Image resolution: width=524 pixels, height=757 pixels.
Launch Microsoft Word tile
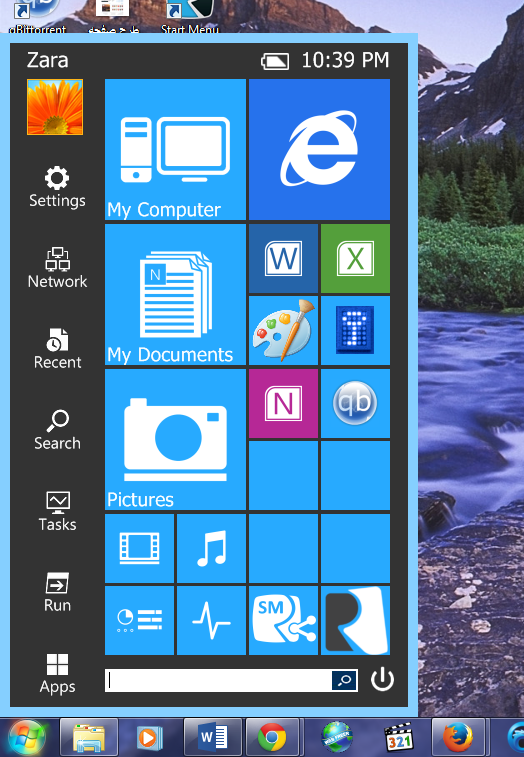[283, 258]
